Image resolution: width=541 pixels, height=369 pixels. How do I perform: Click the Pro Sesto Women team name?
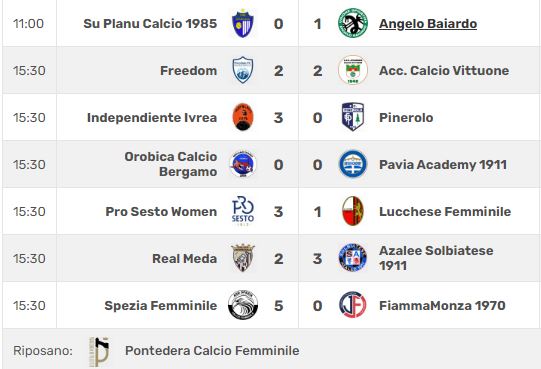161,212
